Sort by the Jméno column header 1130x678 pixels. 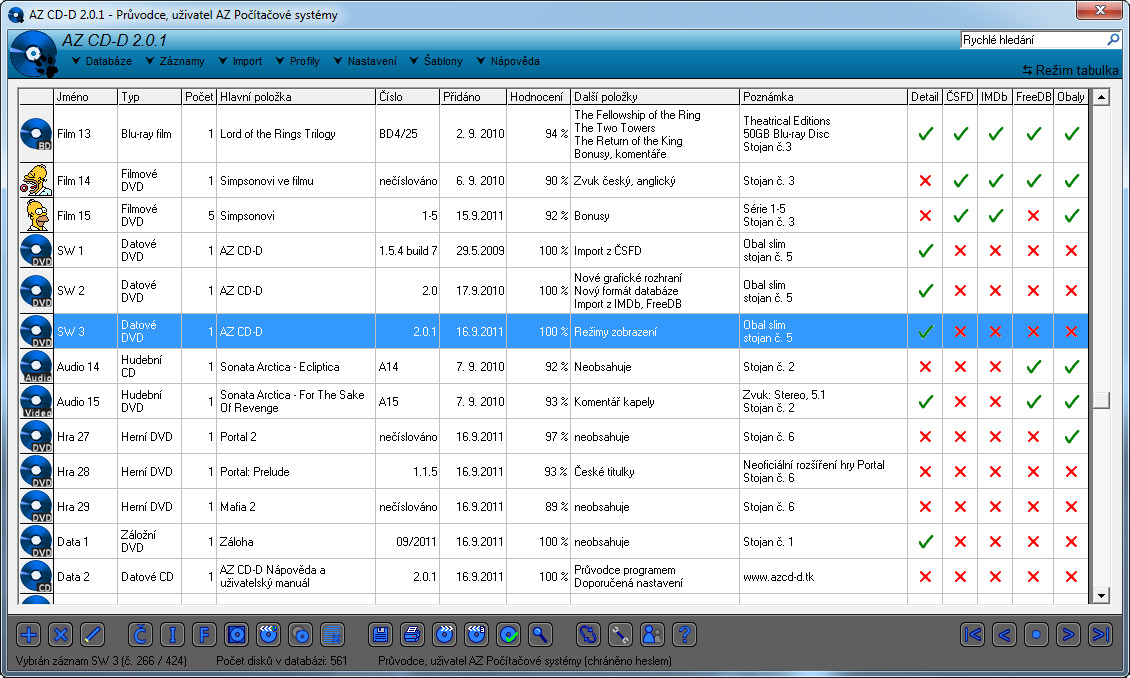(86, 97)
